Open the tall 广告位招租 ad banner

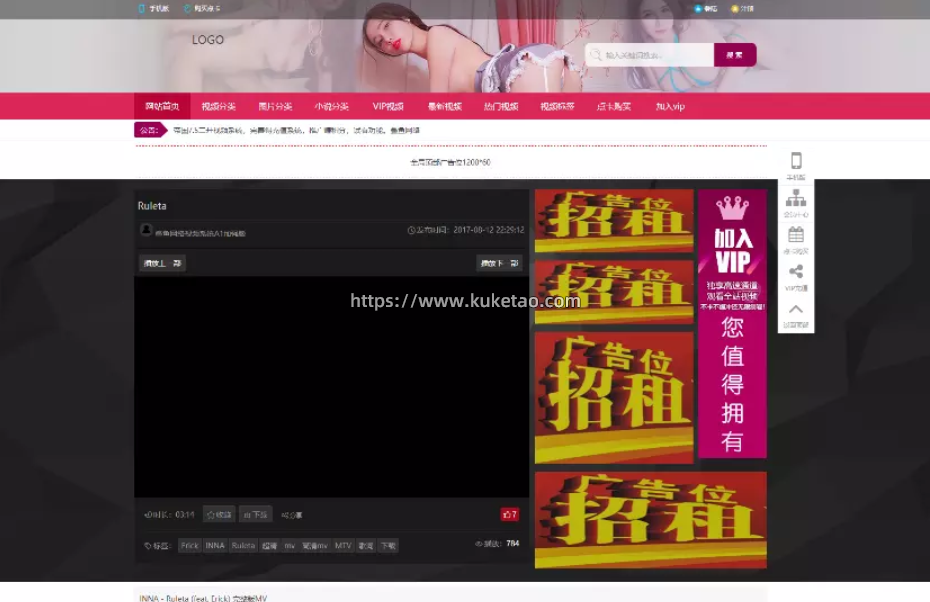(614, 398)
